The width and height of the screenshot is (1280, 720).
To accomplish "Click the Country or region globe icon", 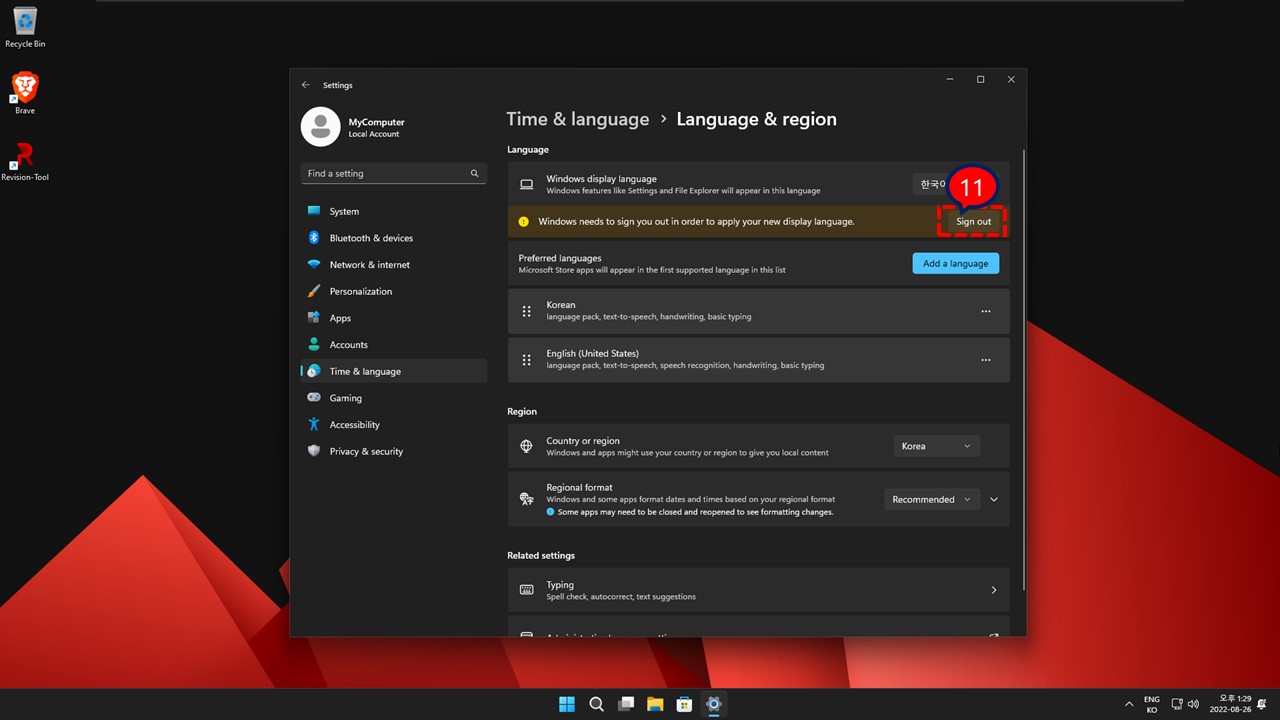I will tap(526, 446).
